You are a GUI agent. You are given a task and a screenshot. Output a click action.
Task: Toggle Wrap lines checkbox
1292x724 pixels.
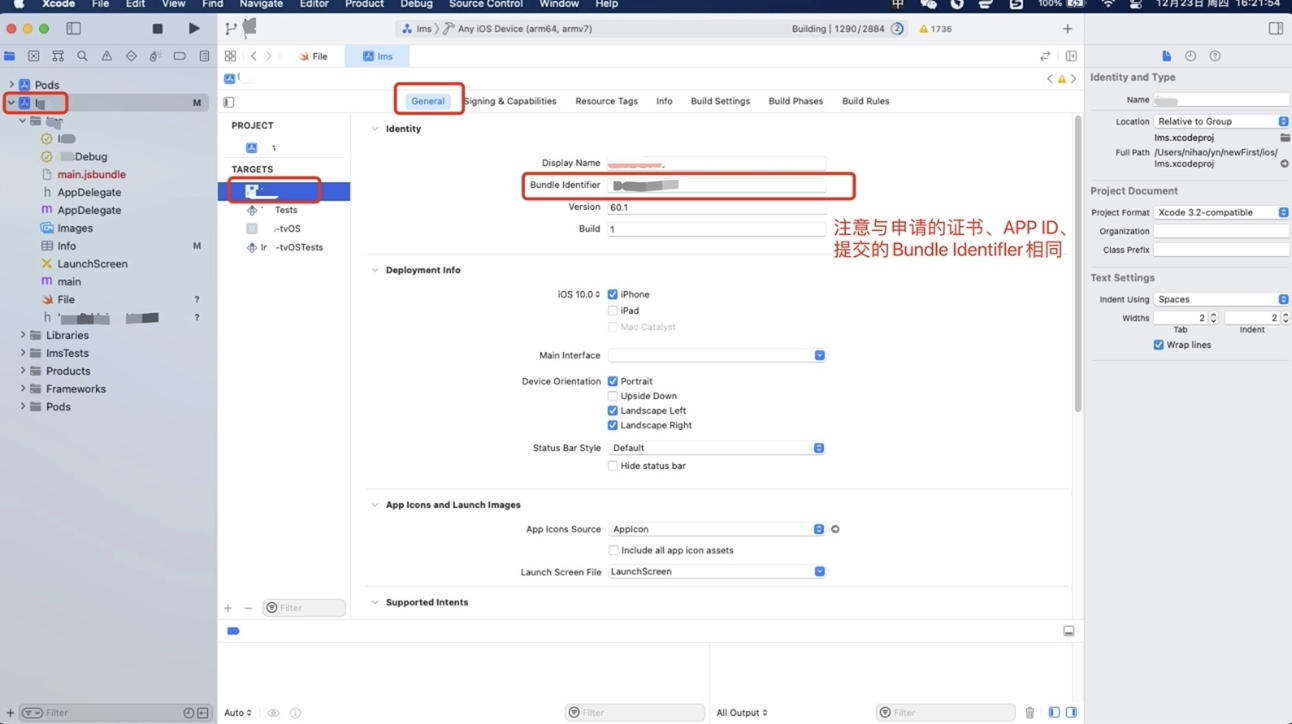[1158, 345]
